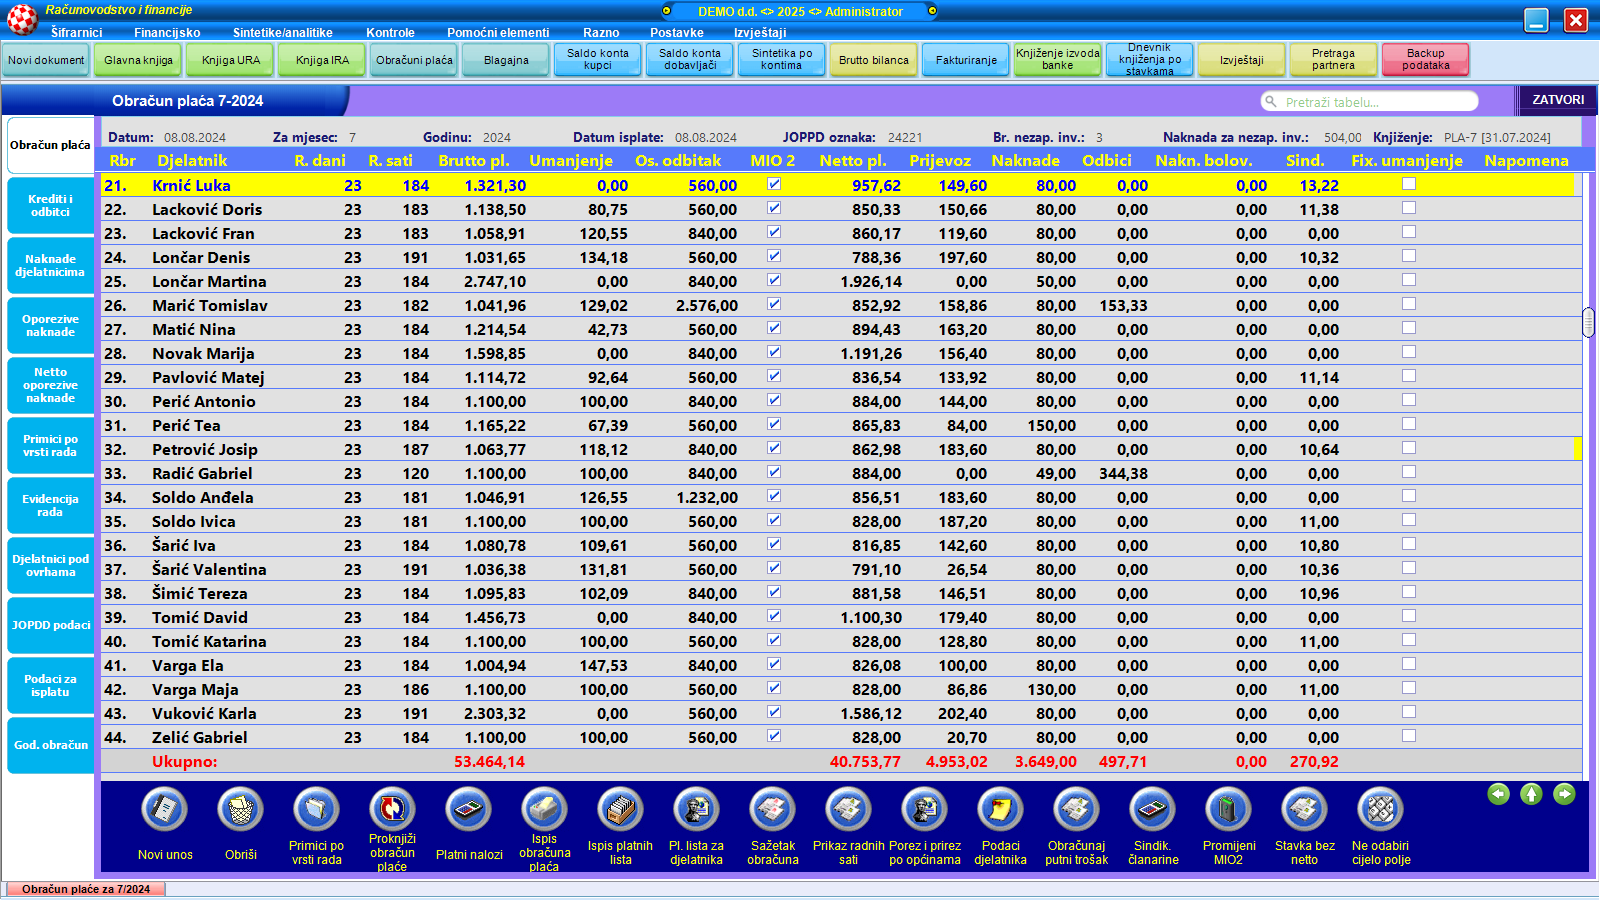Click green left arrow navigation icon
This screenshot has width=1600, height=900.
pyautogui.click(x=1498, y=794)
